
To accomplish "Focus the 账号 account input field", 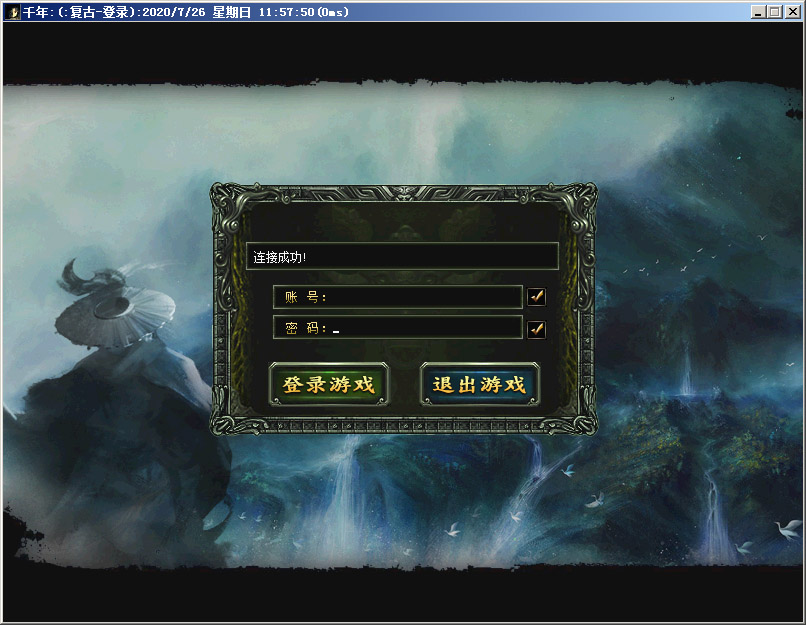I will pyautogui.click(x=425, y=297).
